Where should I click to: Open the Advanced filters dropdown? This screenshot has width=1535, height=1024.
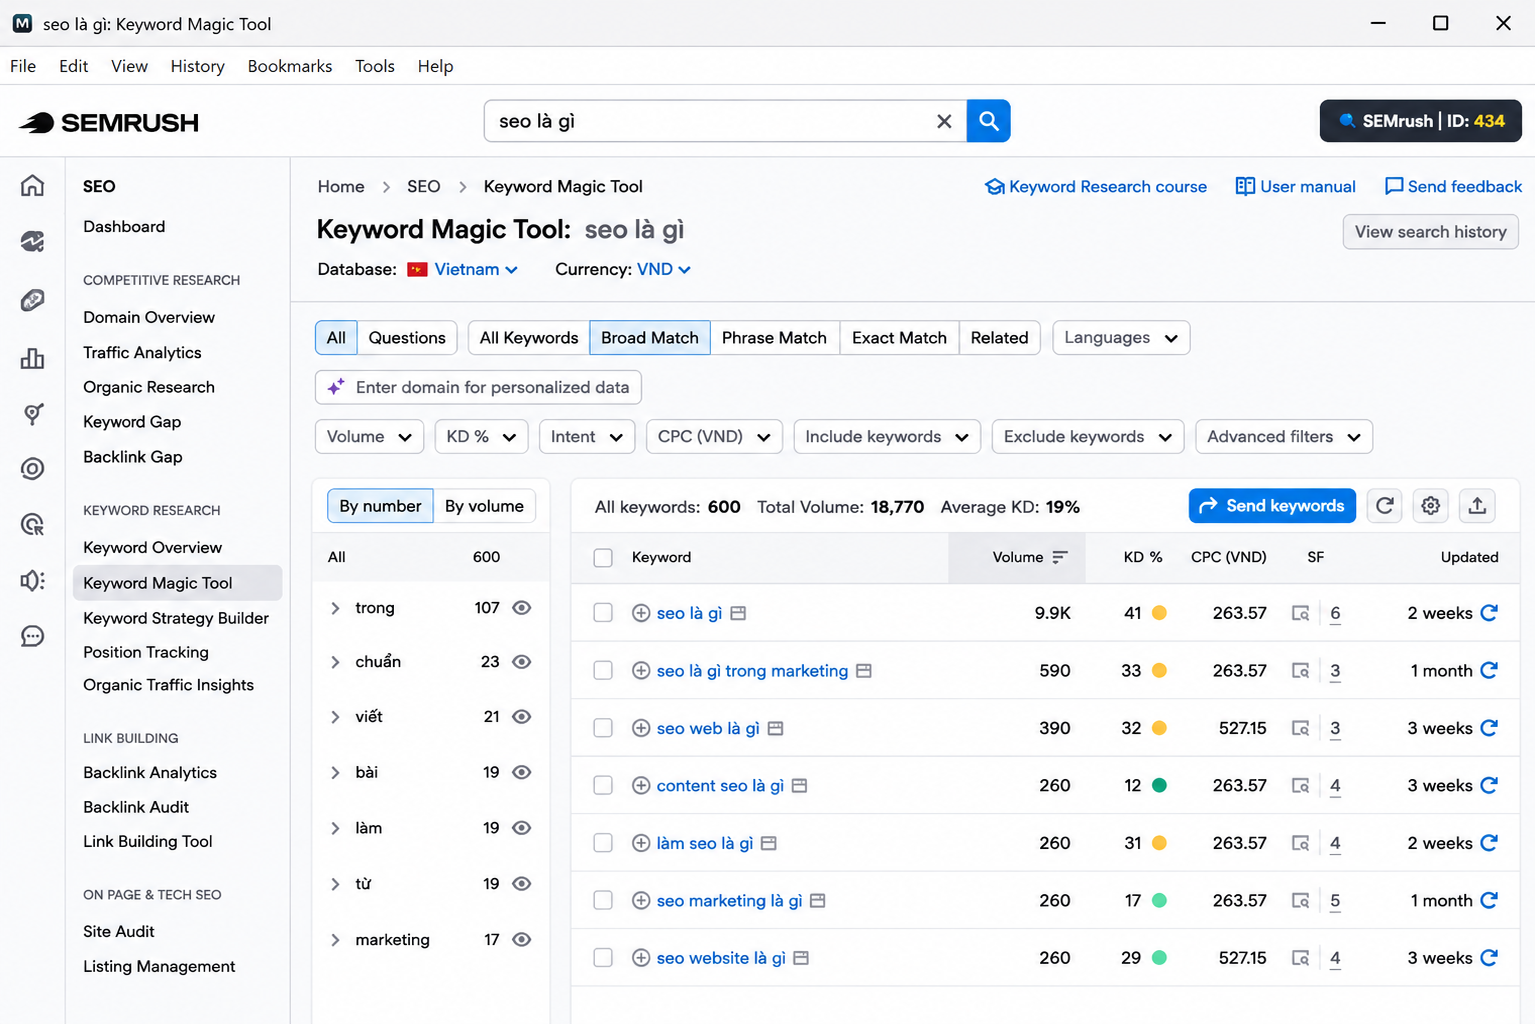[x=1284, y=437]
